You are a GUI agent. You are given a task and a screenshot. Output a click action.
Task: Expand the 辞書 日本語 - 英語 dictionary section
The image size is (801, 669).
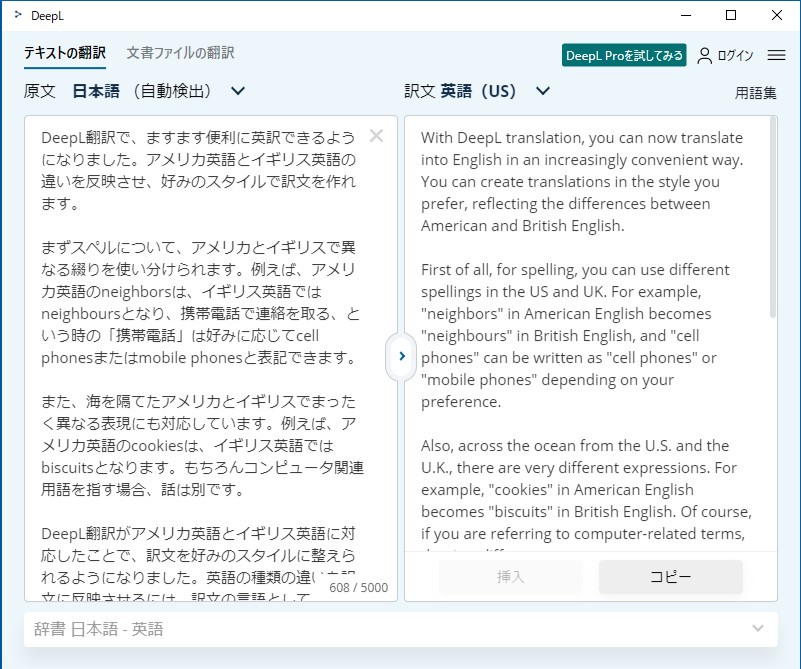coord(757,629)
